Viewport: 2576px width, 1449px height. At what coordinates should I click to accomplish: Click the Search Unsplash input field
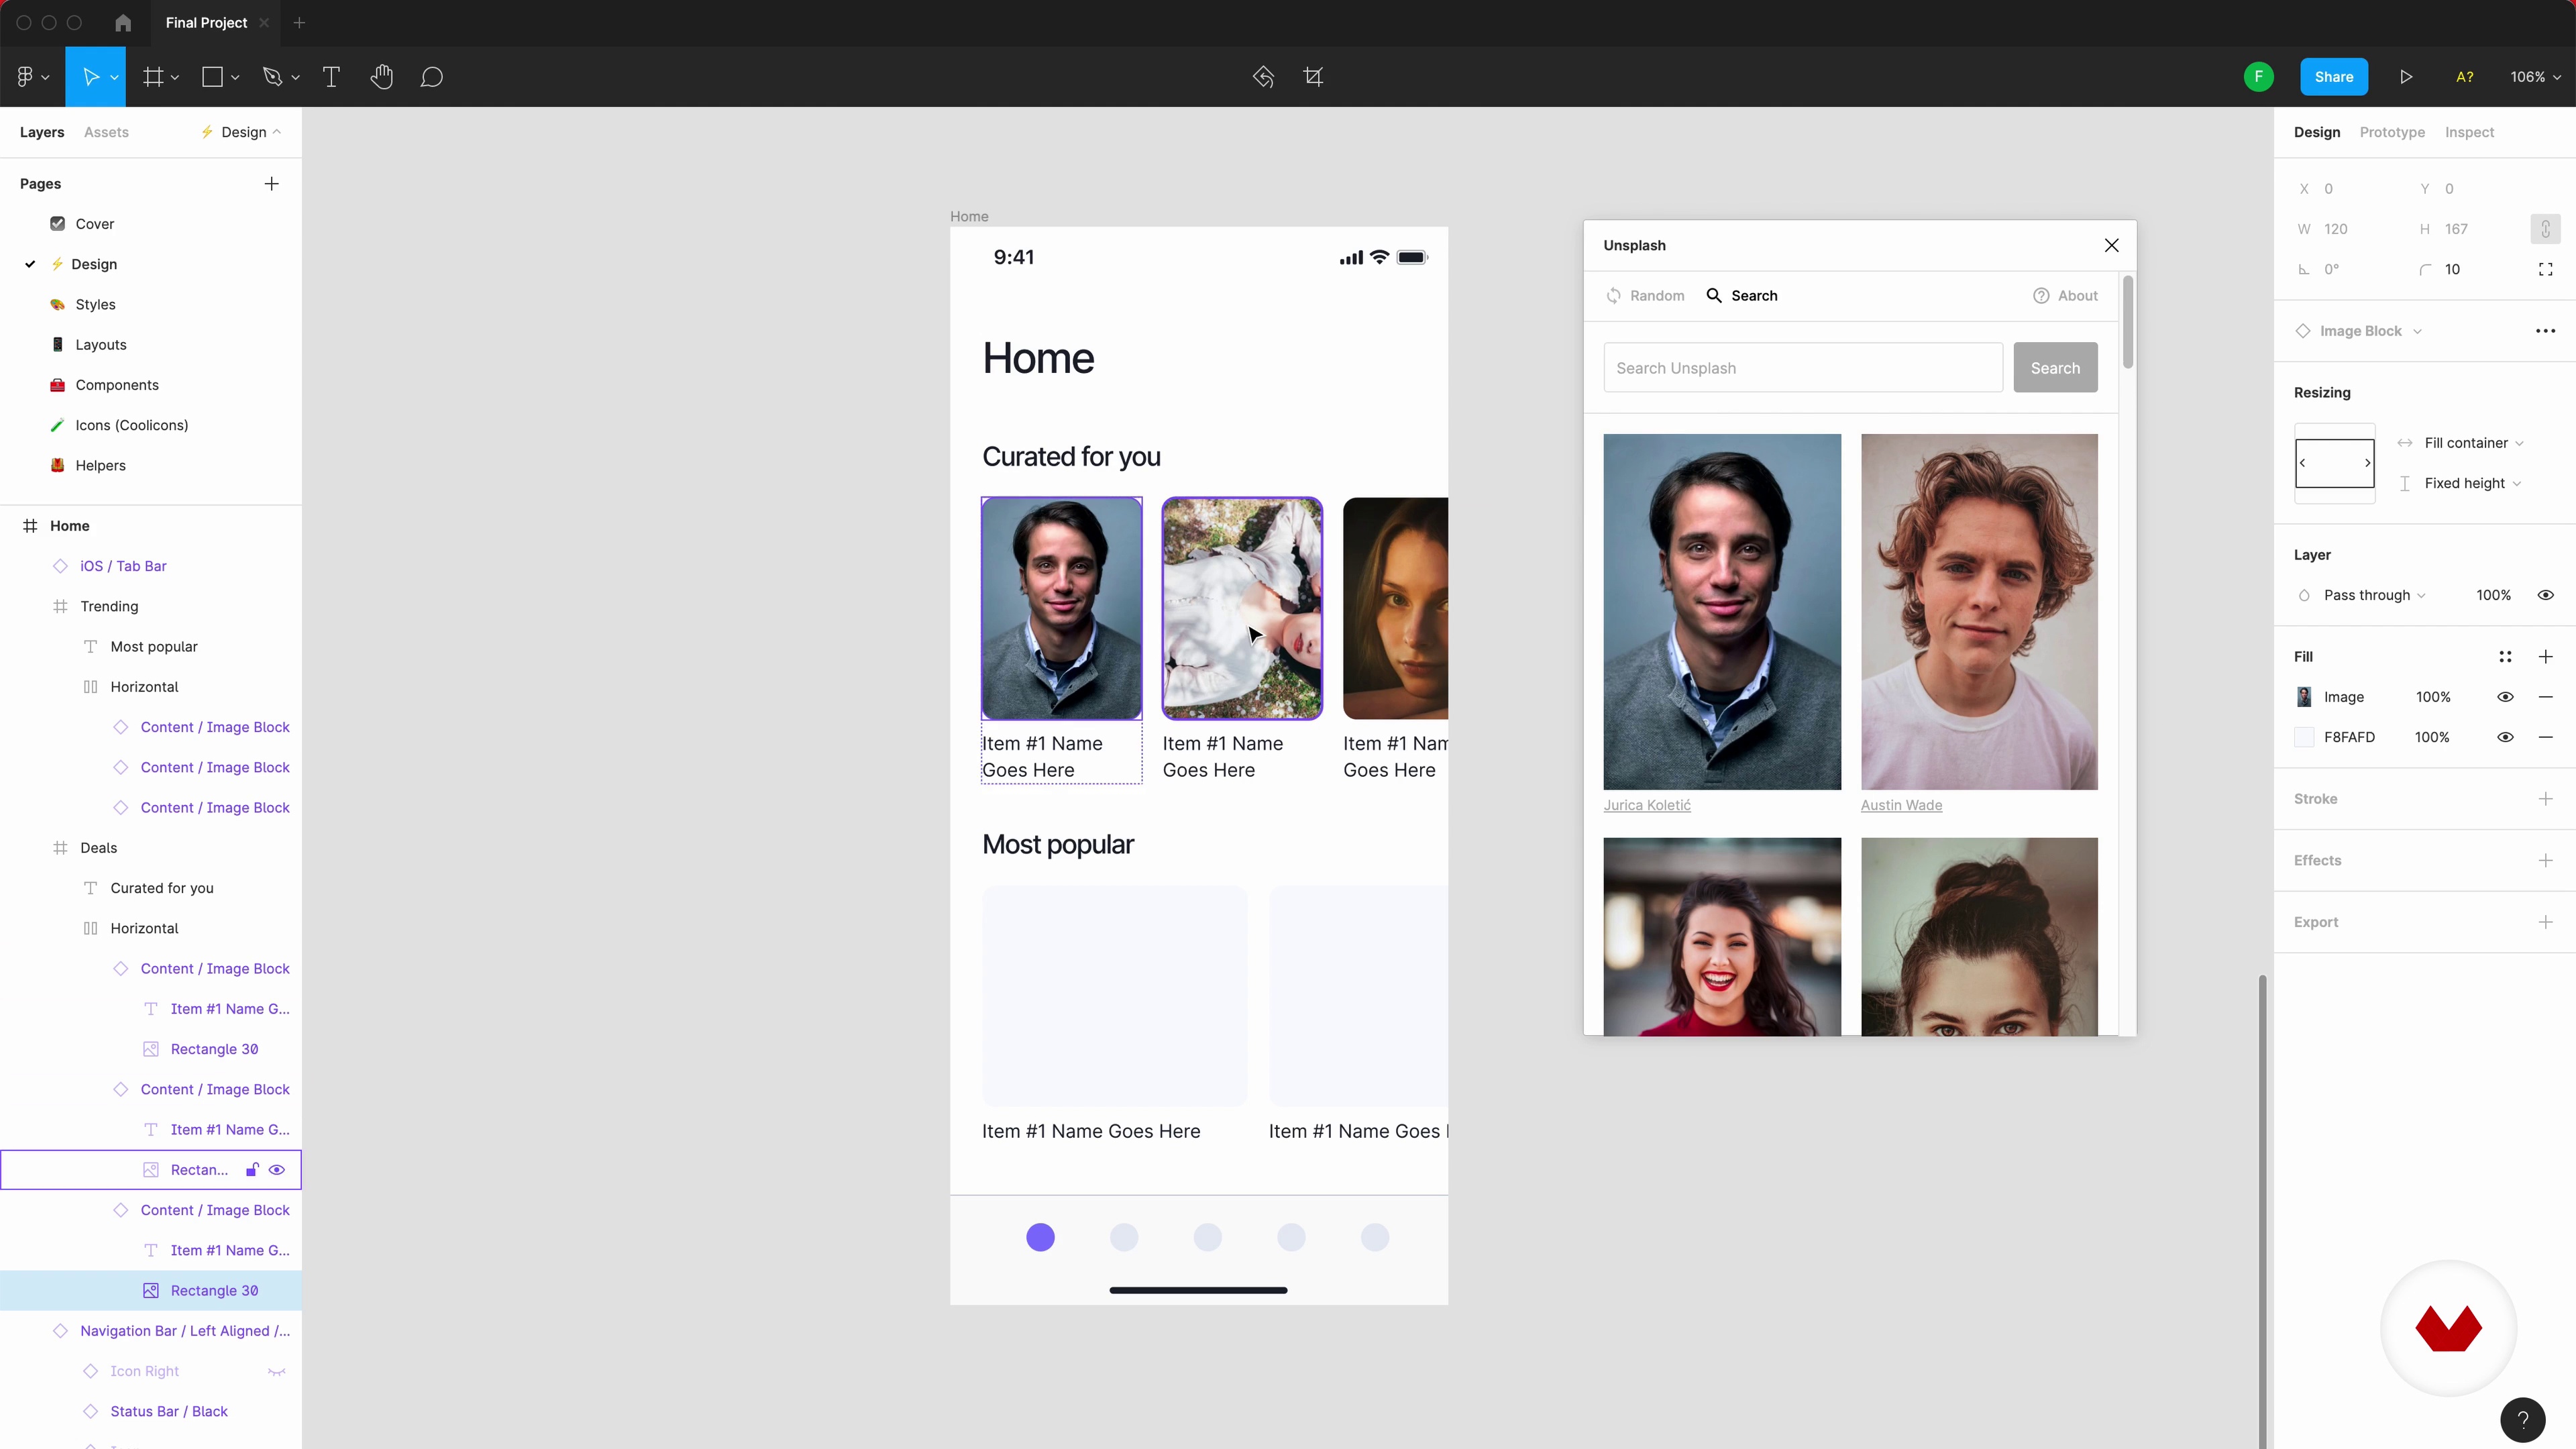(x=1802, y=368)
